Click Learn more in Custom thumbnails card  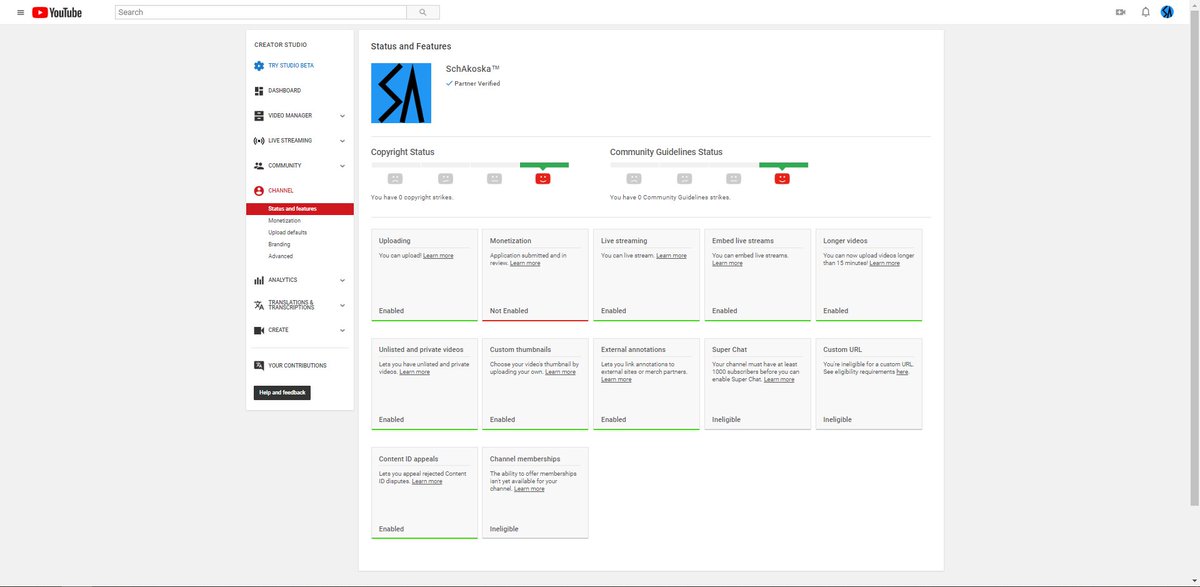point(560,372)
